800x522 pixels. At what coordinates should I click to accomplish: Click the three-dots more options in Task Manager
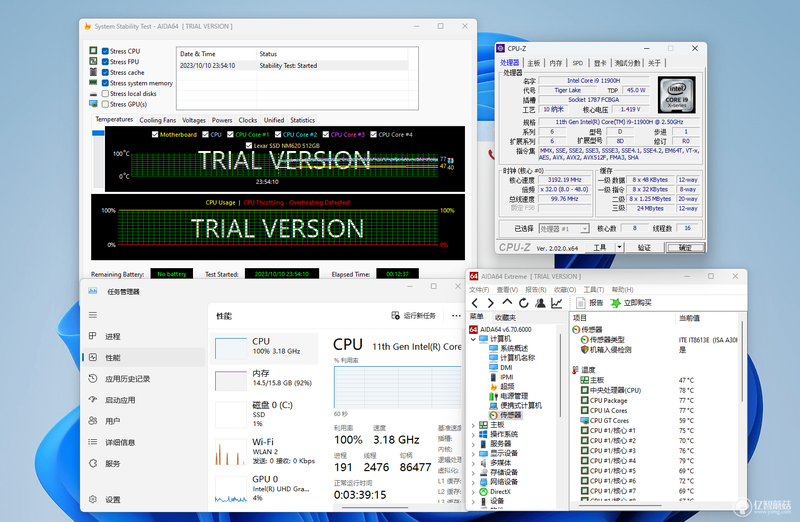(456, 316)
